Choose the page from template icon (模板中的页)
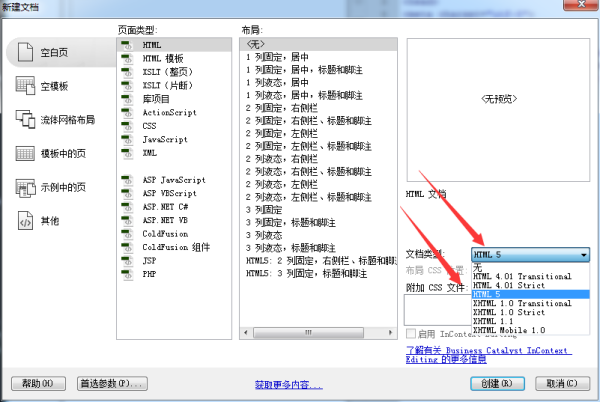The image size is (600, 402). (x=25, y=153)
